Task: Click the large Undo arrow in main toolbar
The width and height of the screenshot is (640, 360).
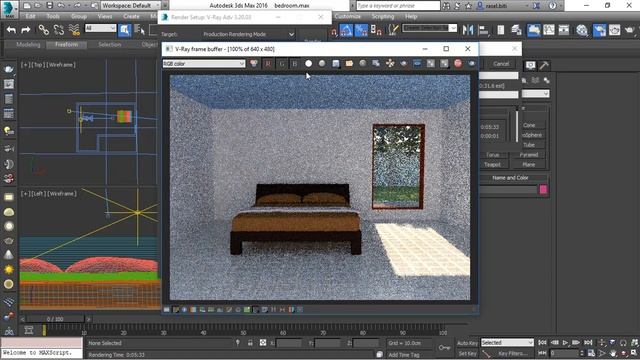Action: click(11, 30)
